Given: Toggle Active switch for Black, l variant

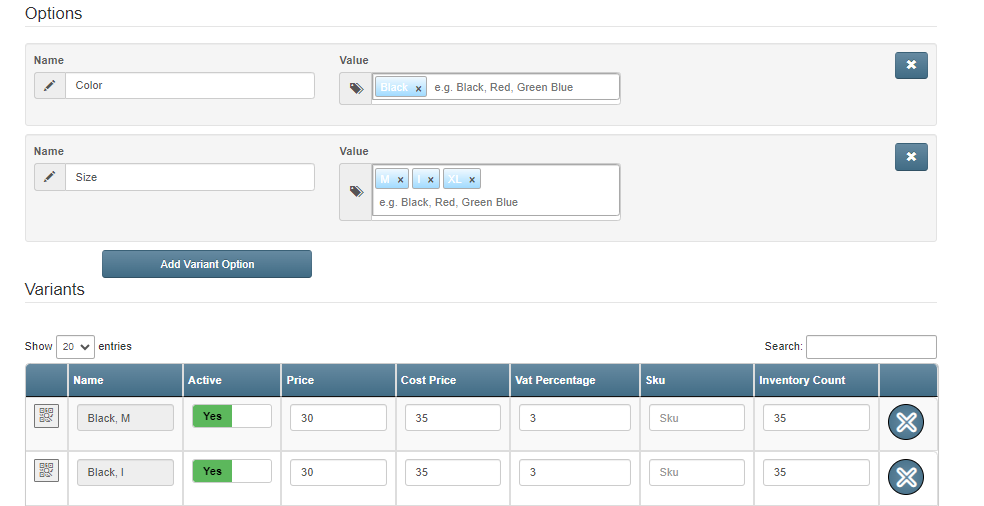Looking at the screenshot, I should tap(232, 471).
